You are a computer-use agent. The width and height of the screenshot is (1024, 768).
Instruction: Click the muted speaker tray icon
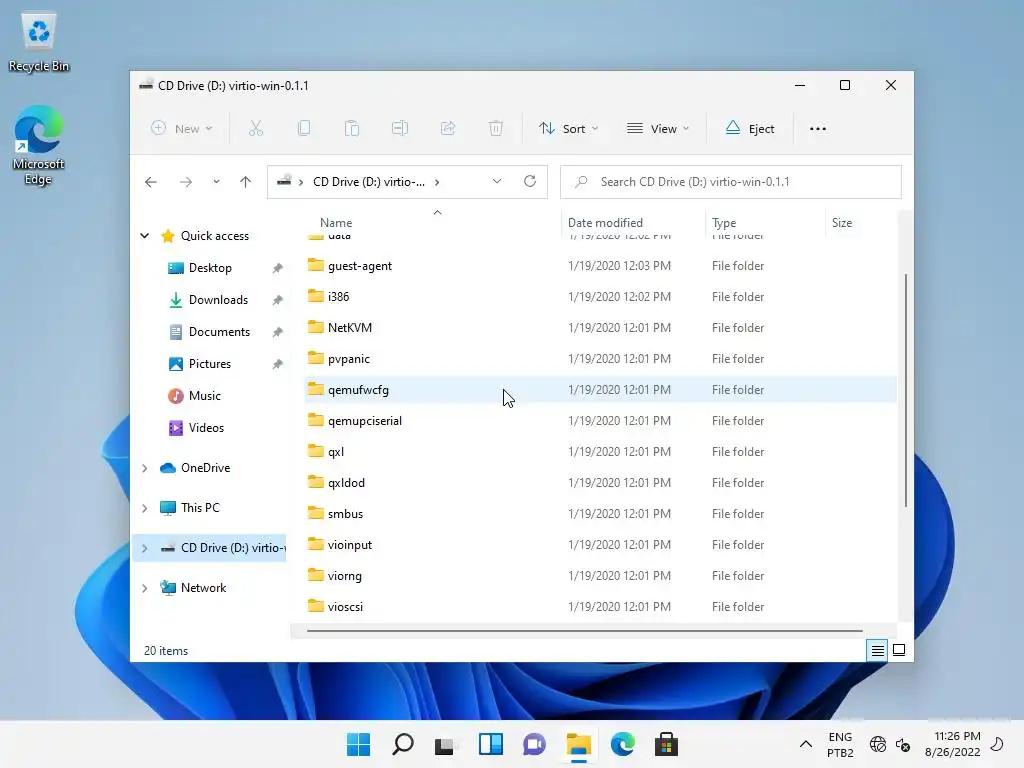903,744
